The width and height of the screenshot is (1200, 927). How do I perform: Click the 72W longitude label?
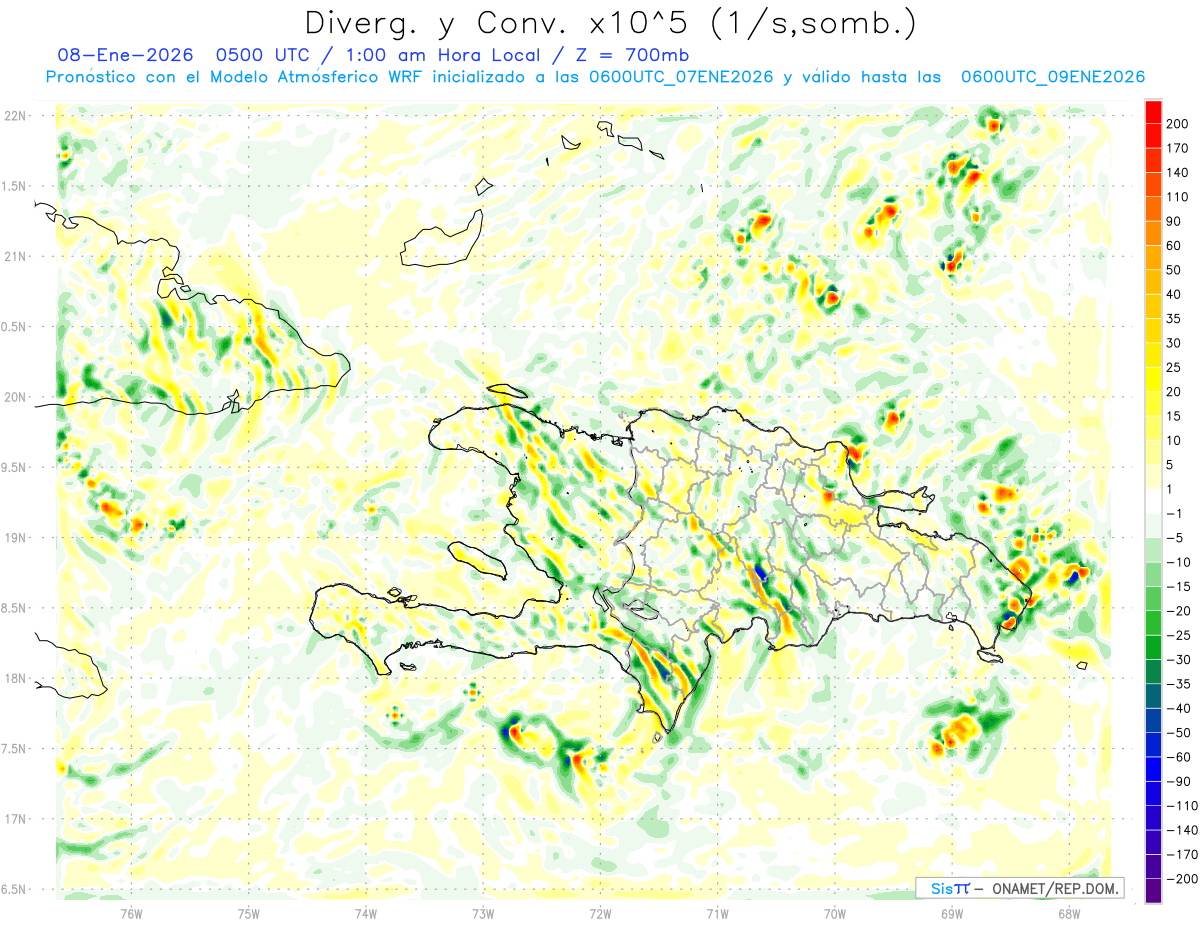click(x=600, y=913)
